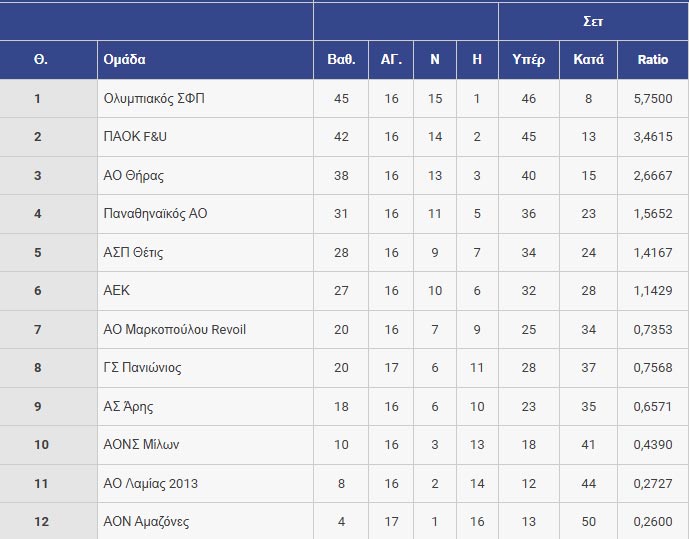Open Παναθηναϊκός ΑΟ team entry
Viewport: 689px width, 539px height.
(155, 214)
